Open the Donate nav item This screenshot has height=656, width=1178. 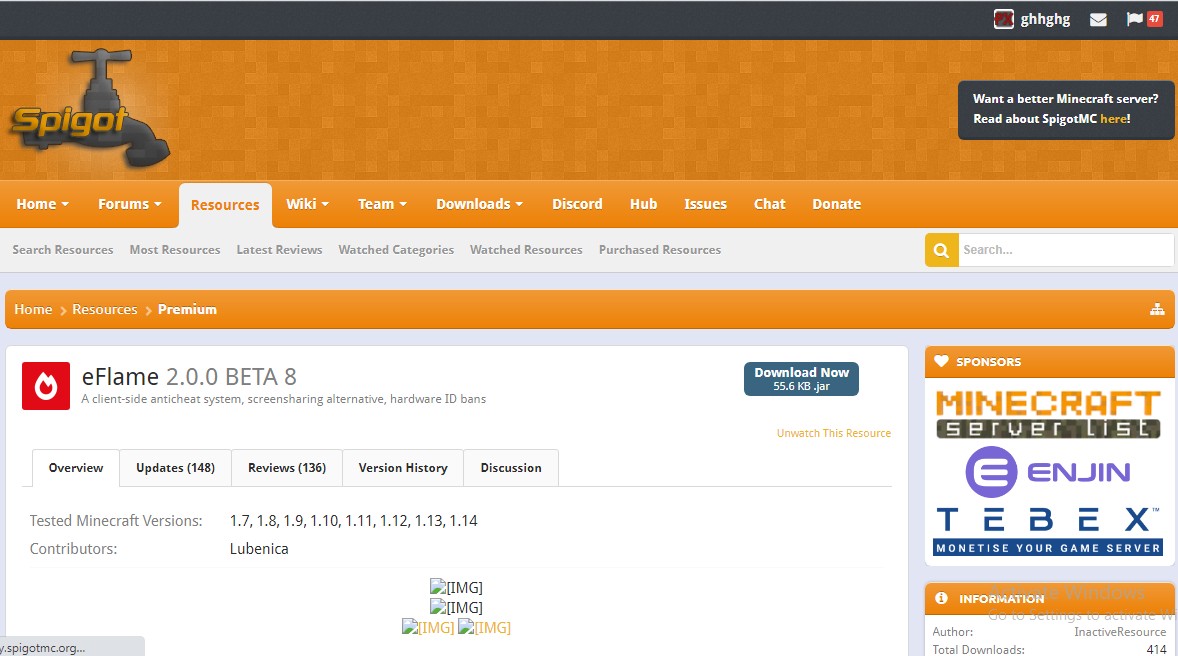click(x=836, y=204)
